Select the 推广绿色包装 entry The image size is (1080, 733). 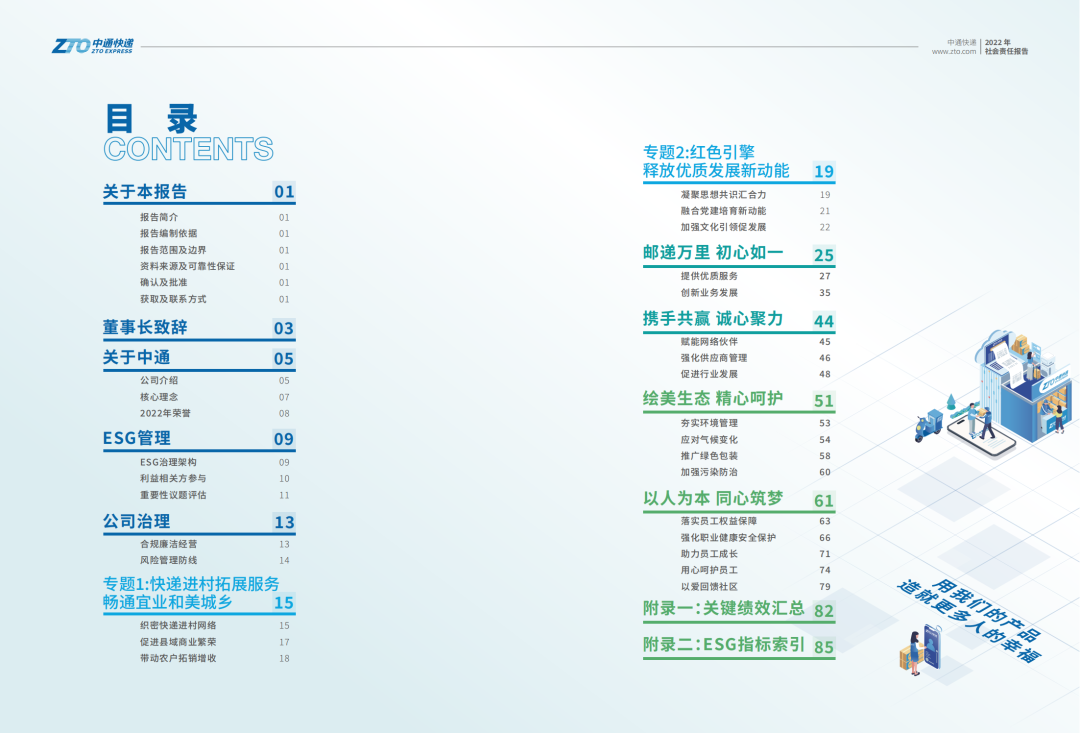[x=709, y=456]
